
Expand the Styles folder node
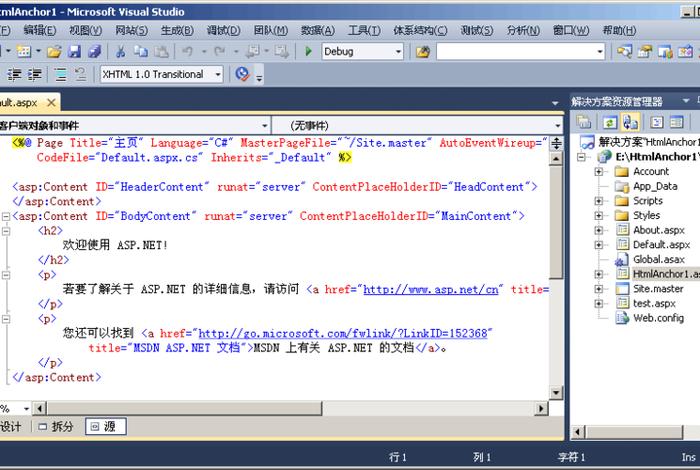click(599, 216)
